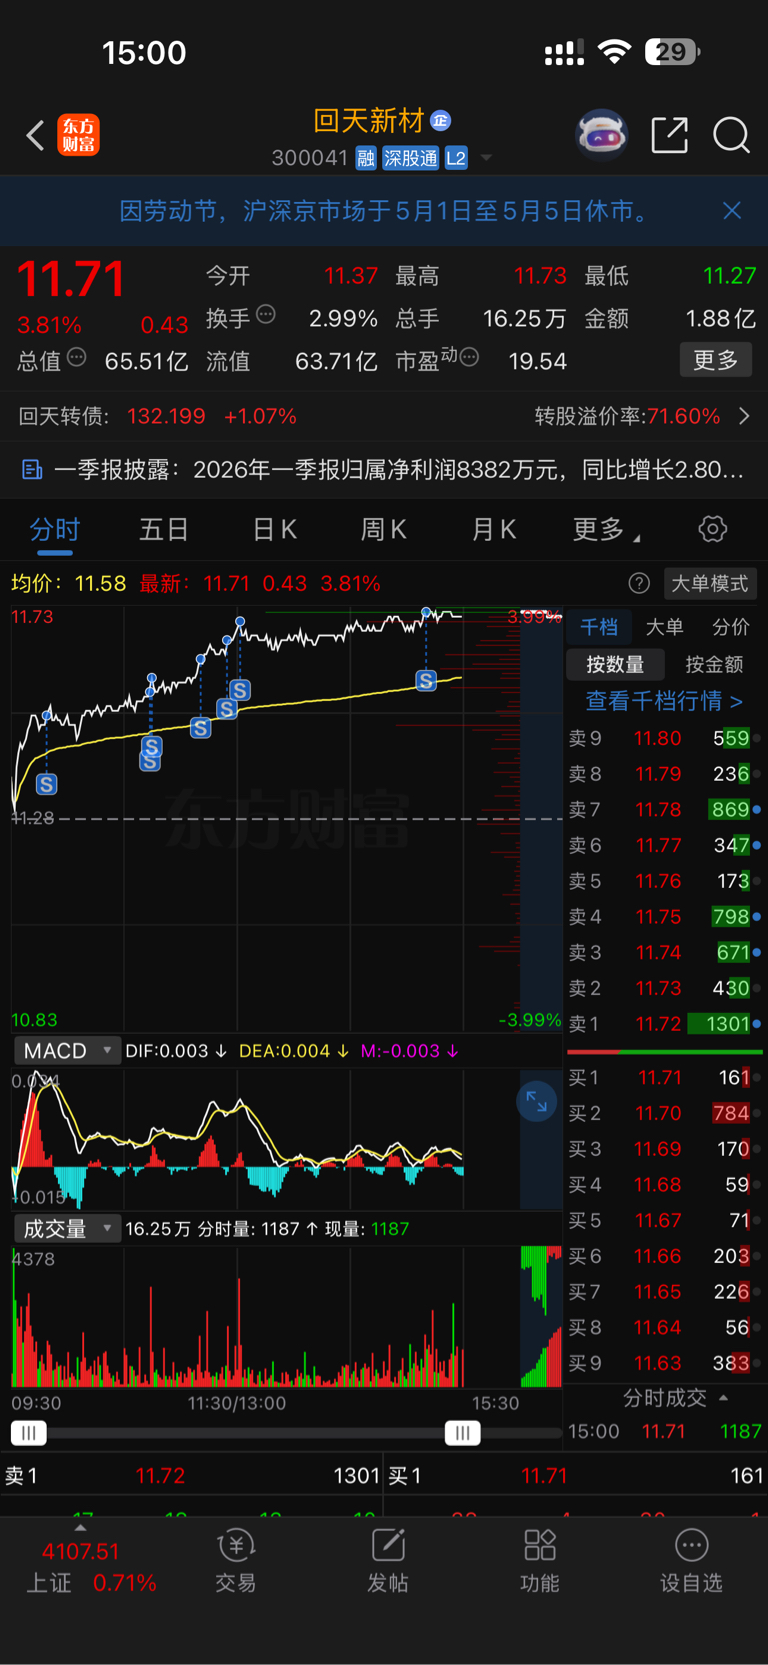The width and height of the screenshot is (768, 1665).
Task: Tap info icon beside 总值
Action: click(x=76, y=357)
